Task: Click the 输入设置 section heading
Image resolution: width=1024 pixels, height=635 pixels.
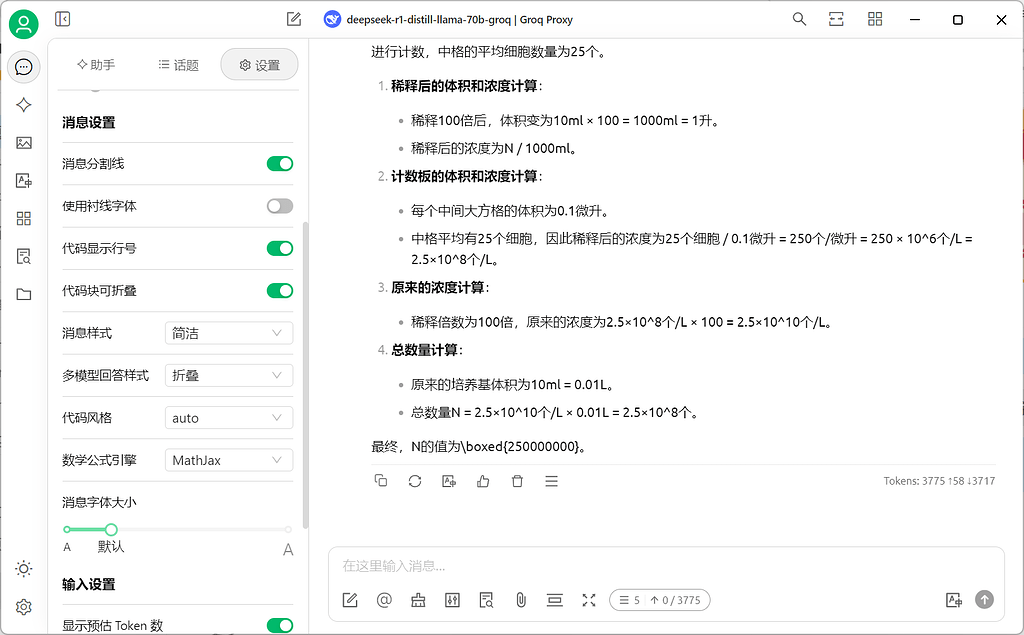Action: pyautogui.click(x=89, y=584)
